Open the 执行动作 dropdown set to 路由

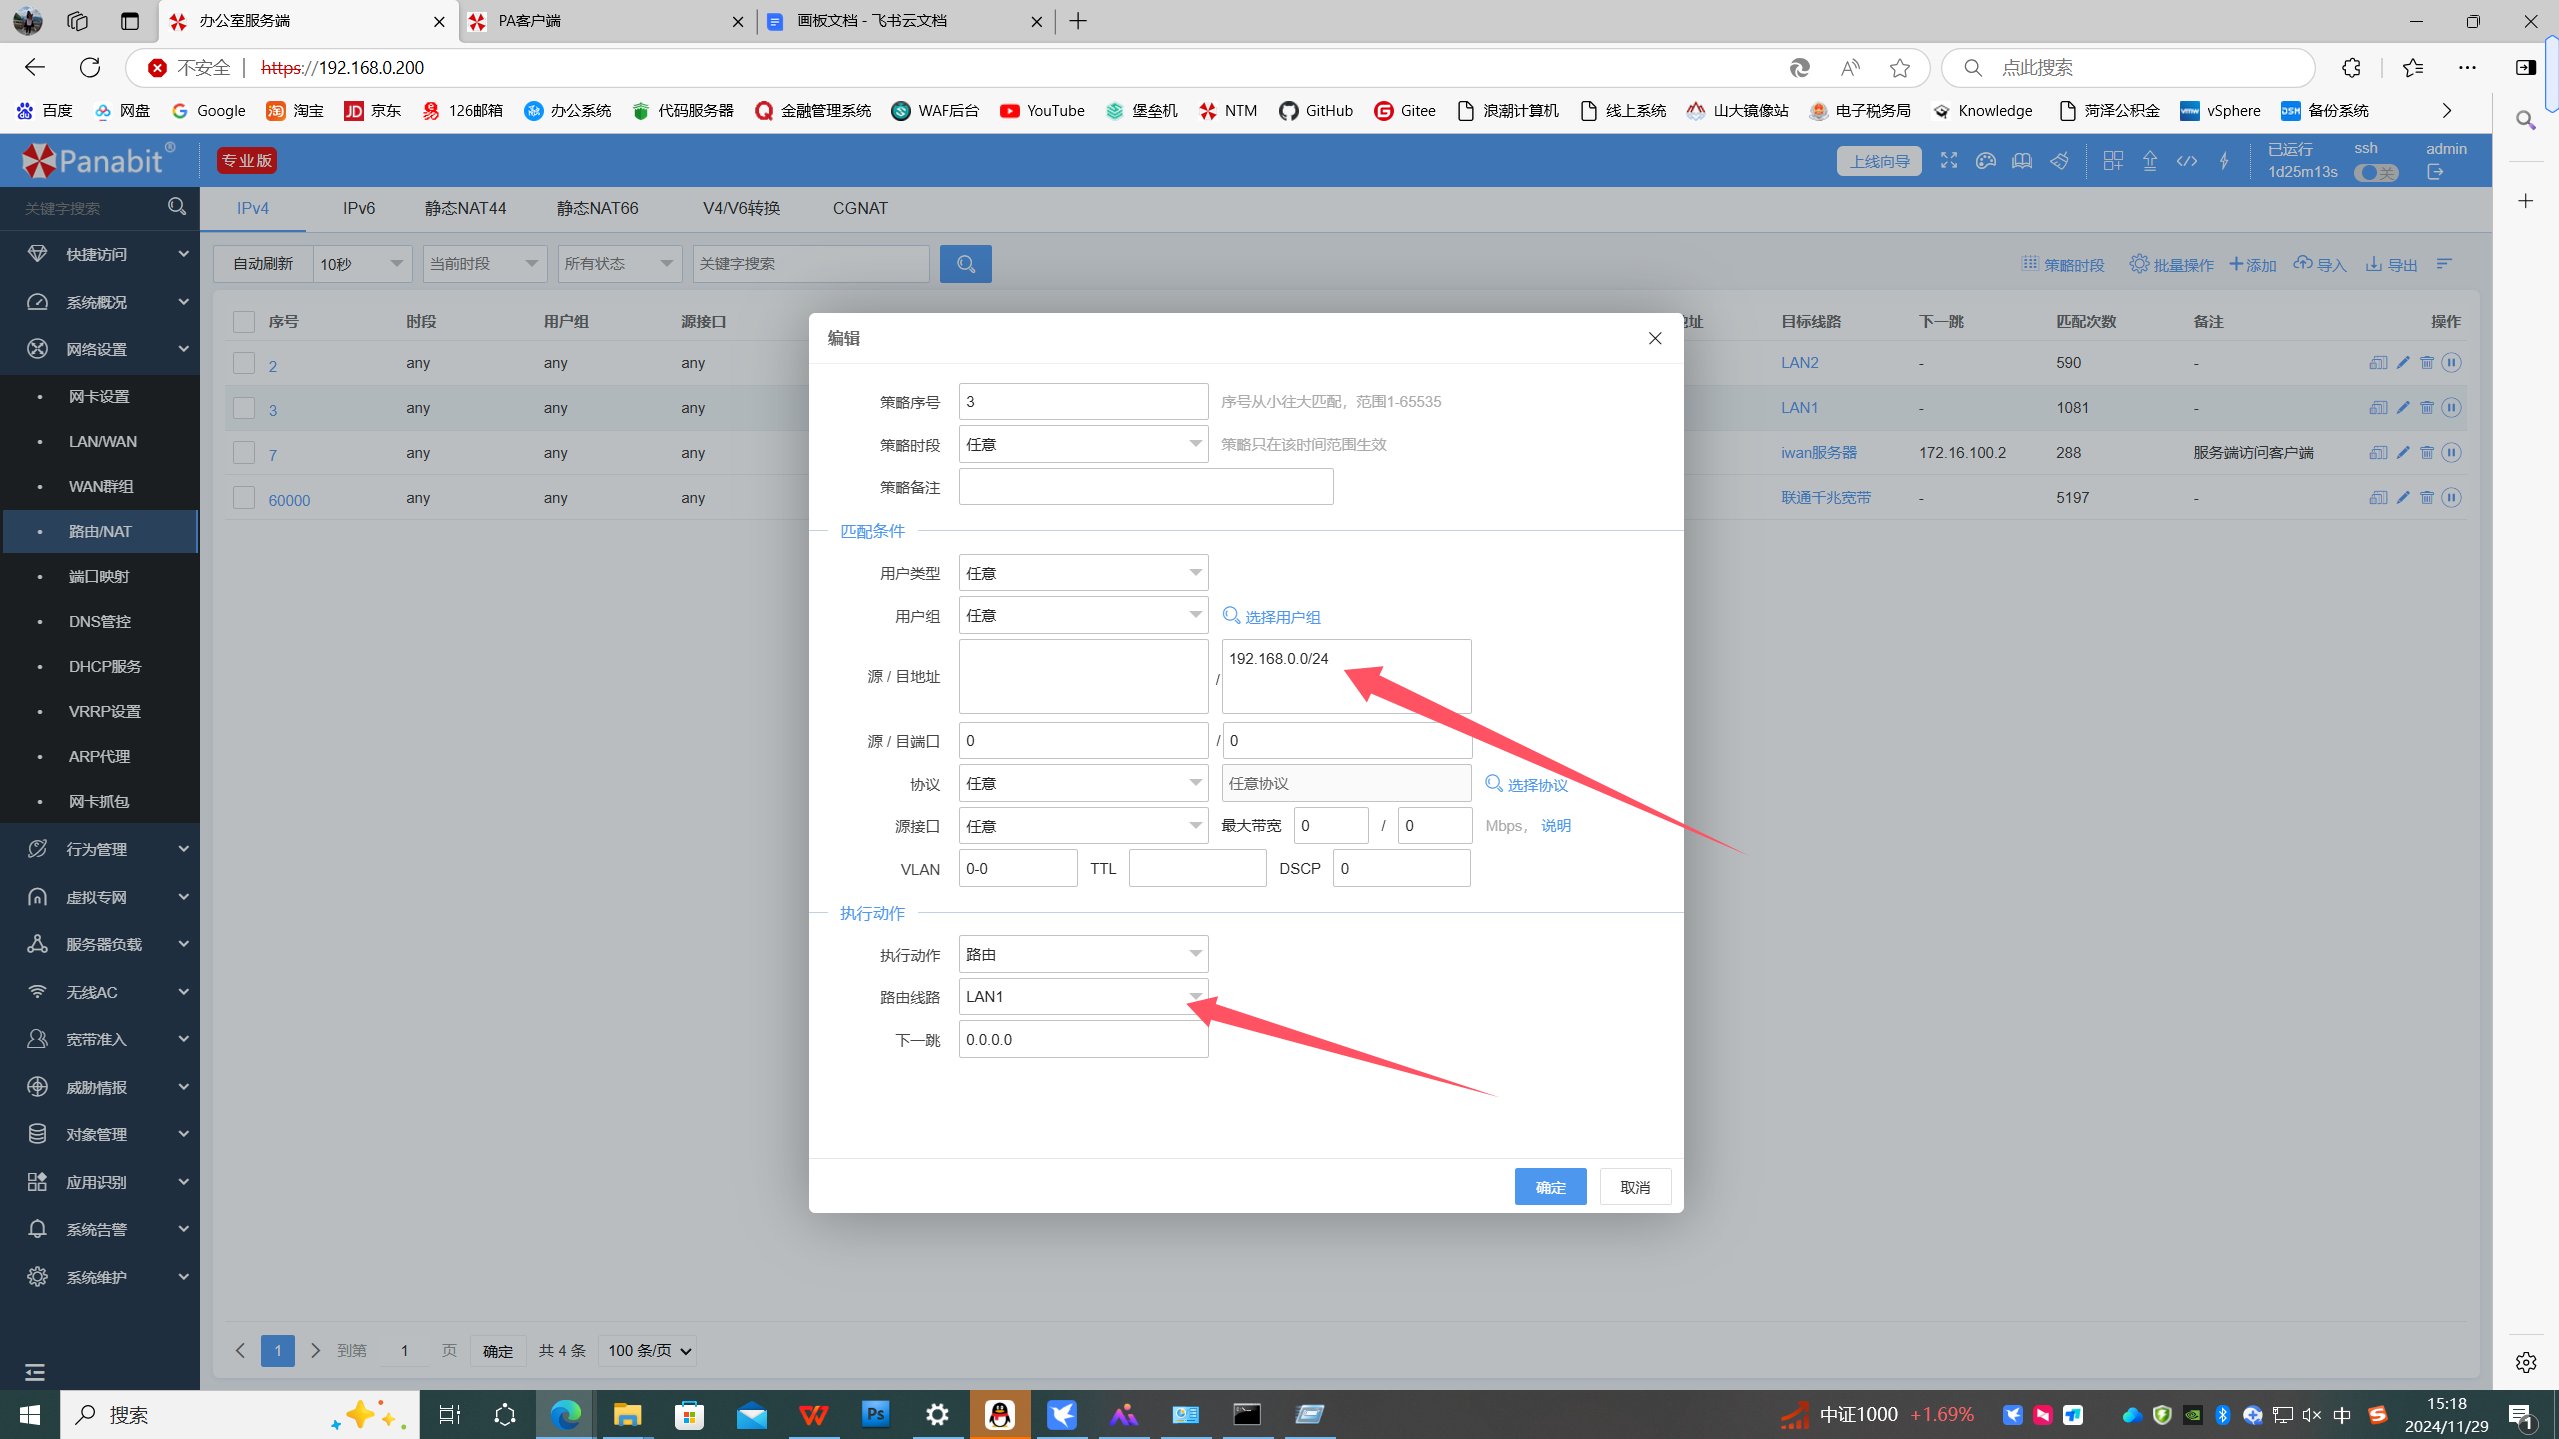[1083, 954]
